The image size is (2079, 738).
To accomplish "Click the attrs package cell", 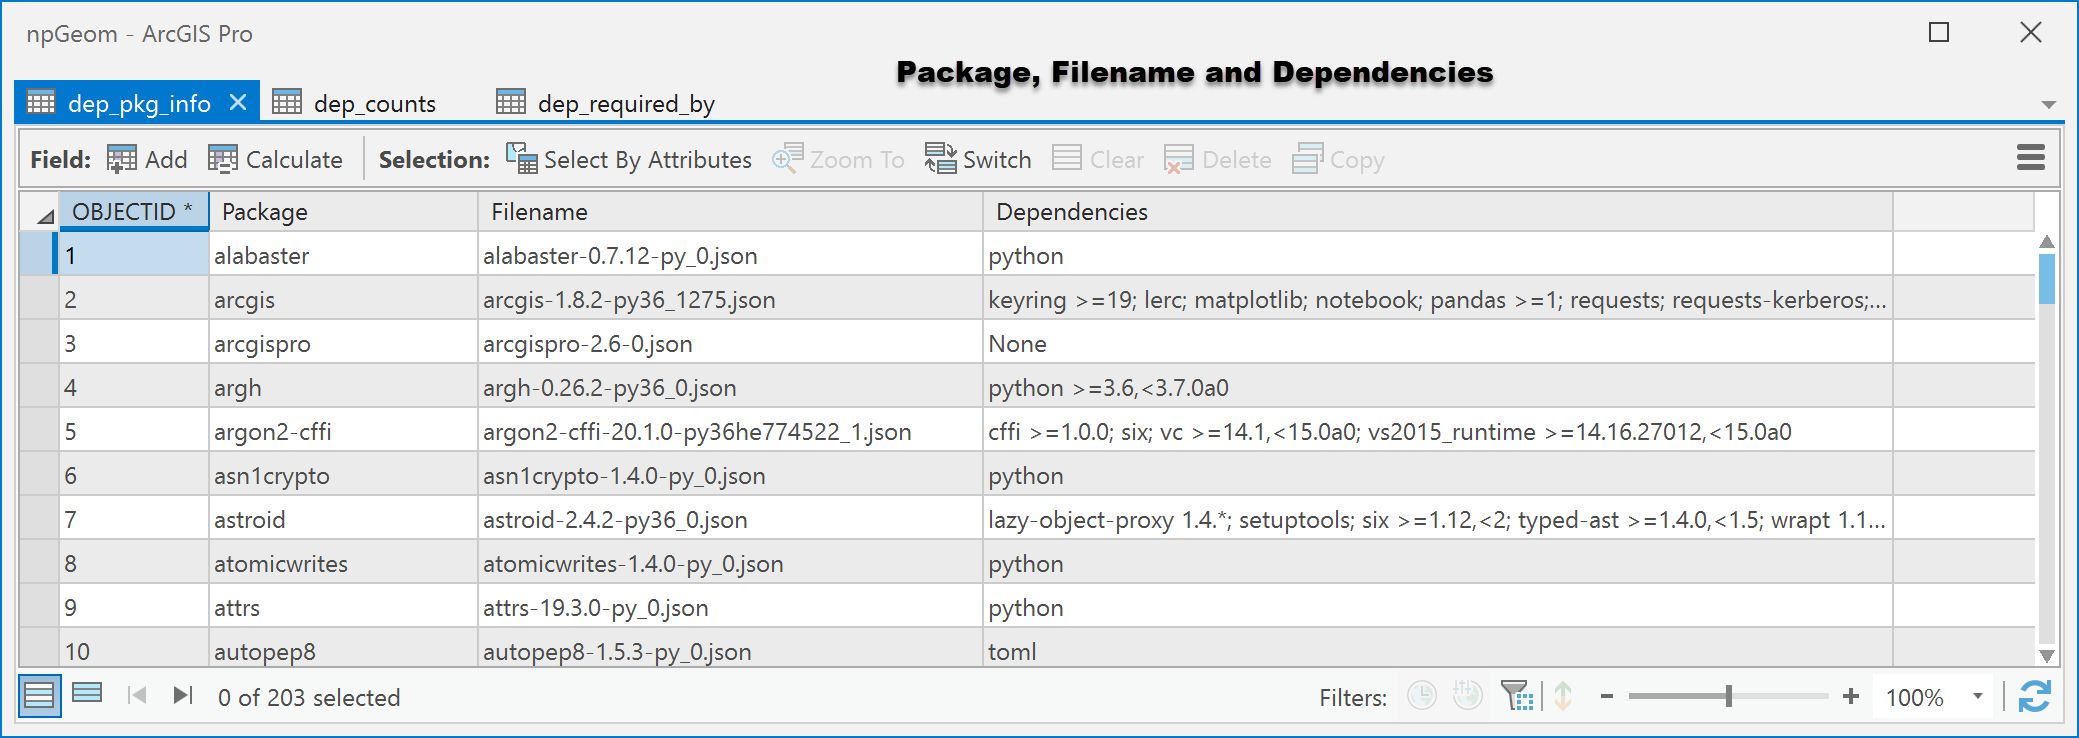I will tap(343, 607).
